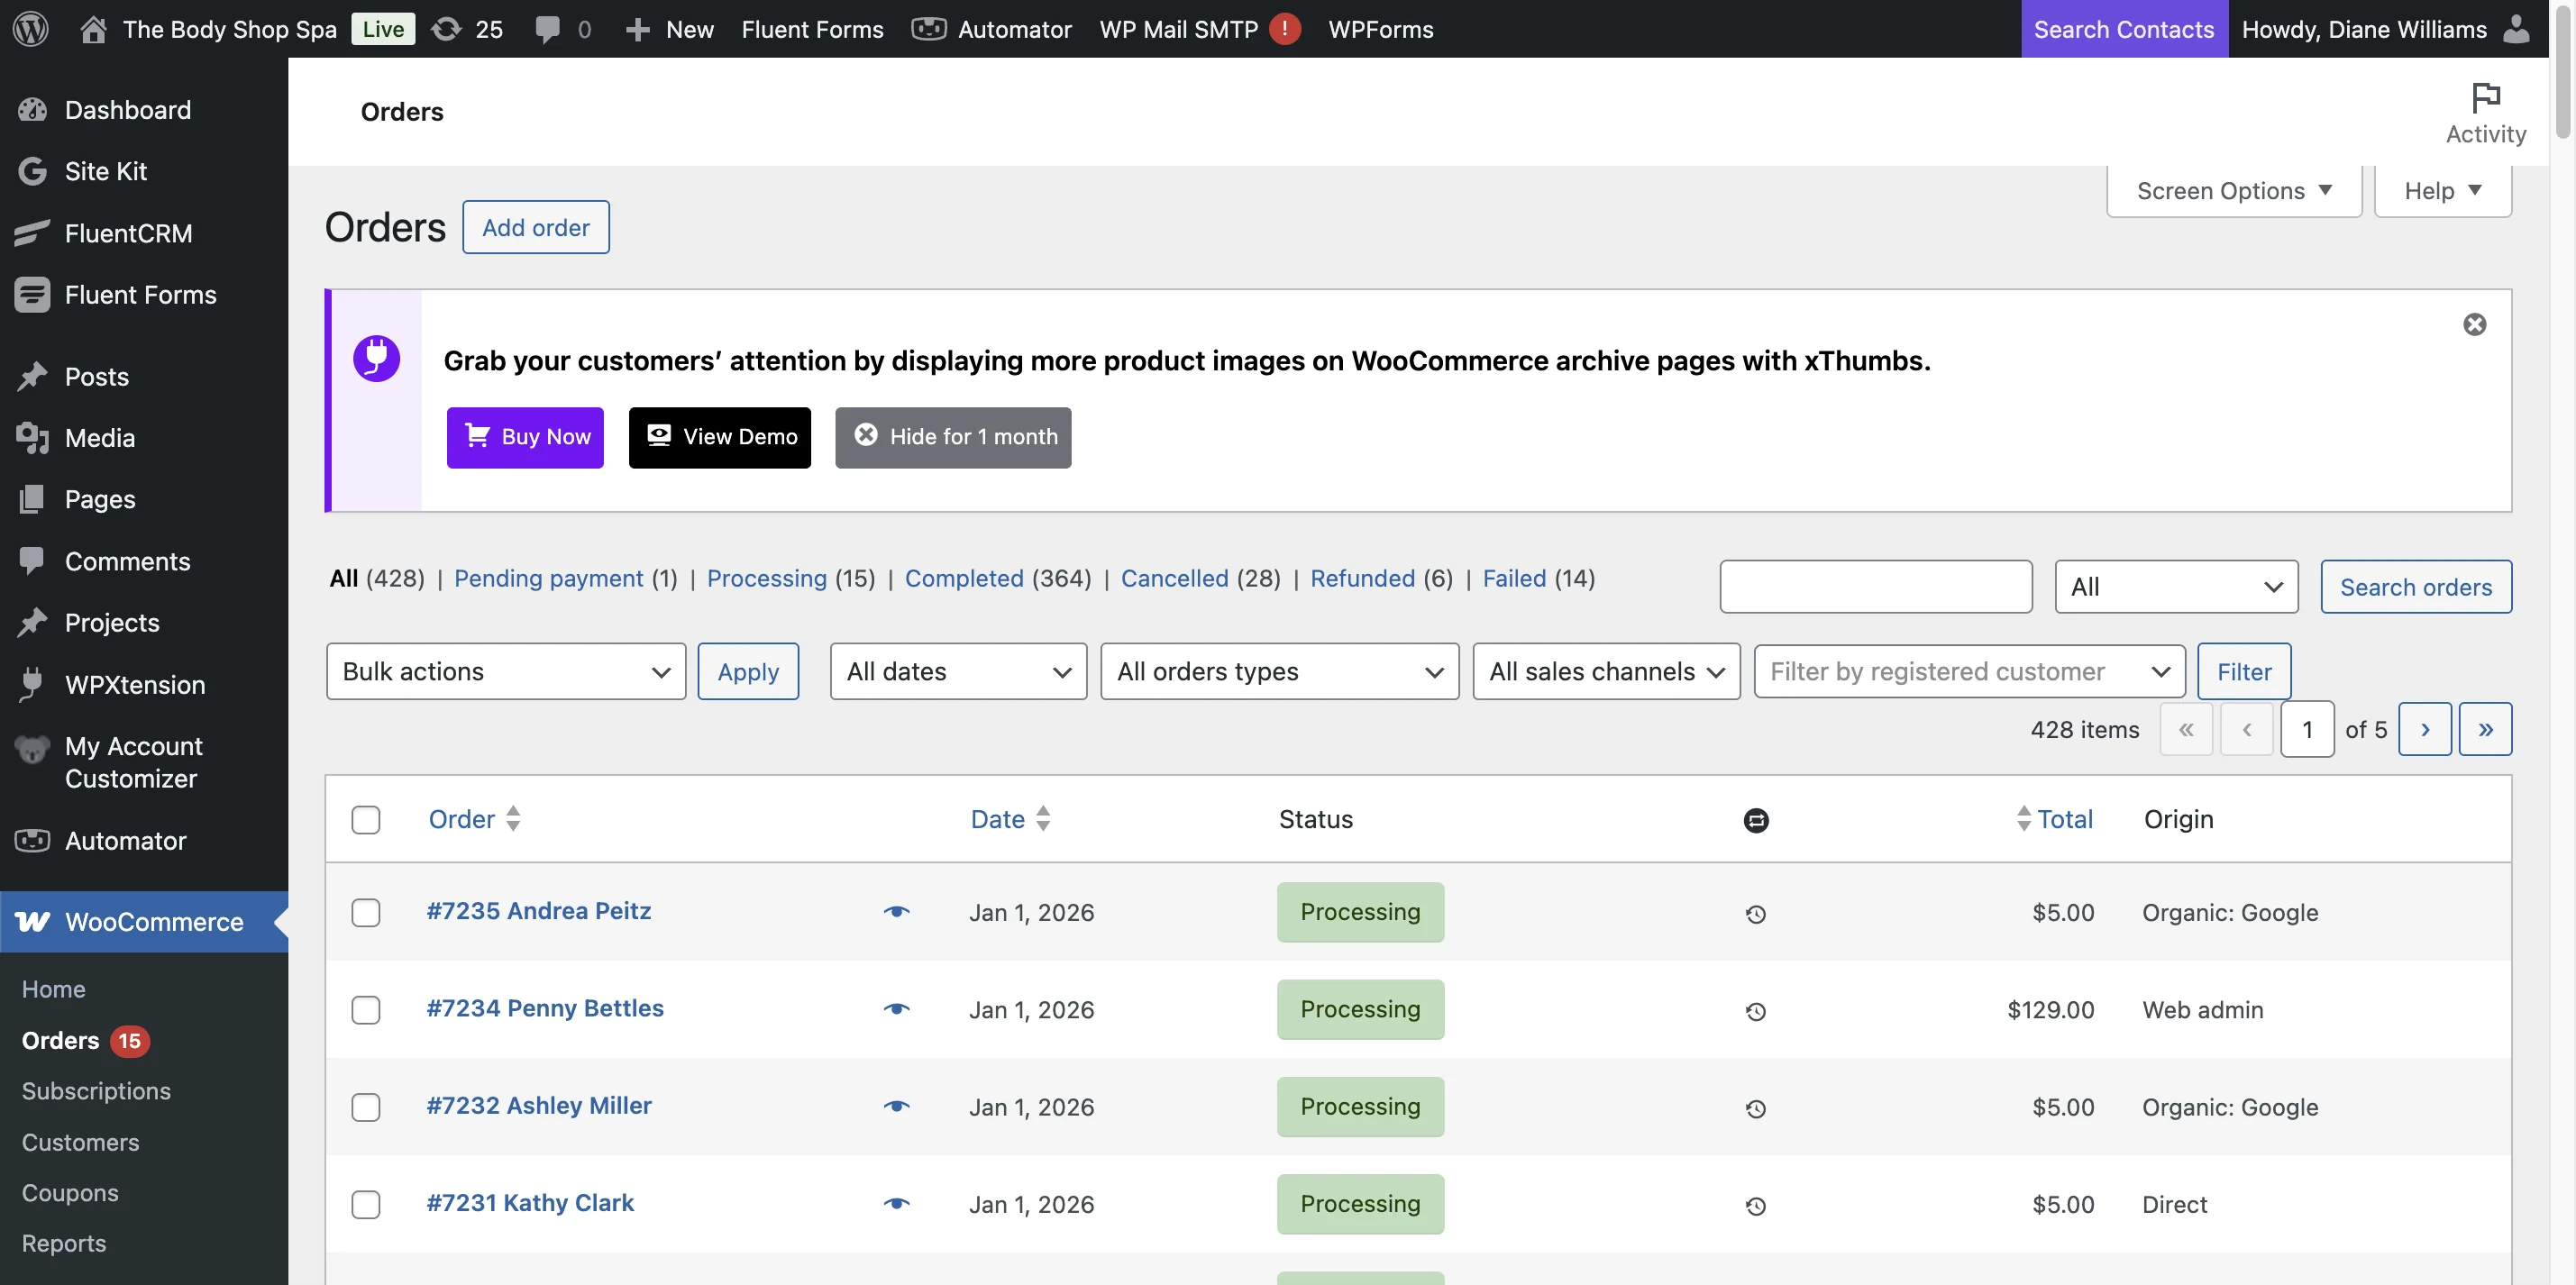This screenshot has height=1285, width=2576.
Task: Click the order search input field
Action: [x=1875, y=586]
